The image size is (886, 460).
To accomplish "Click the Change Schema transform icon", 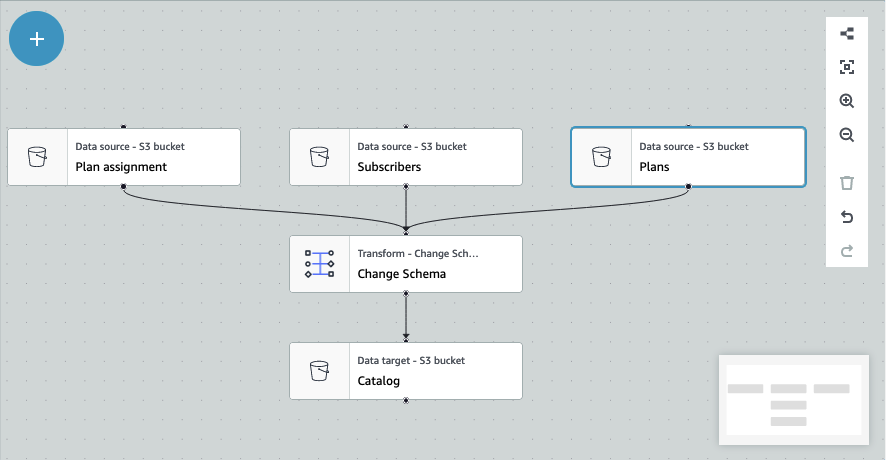I will [319, 264].
